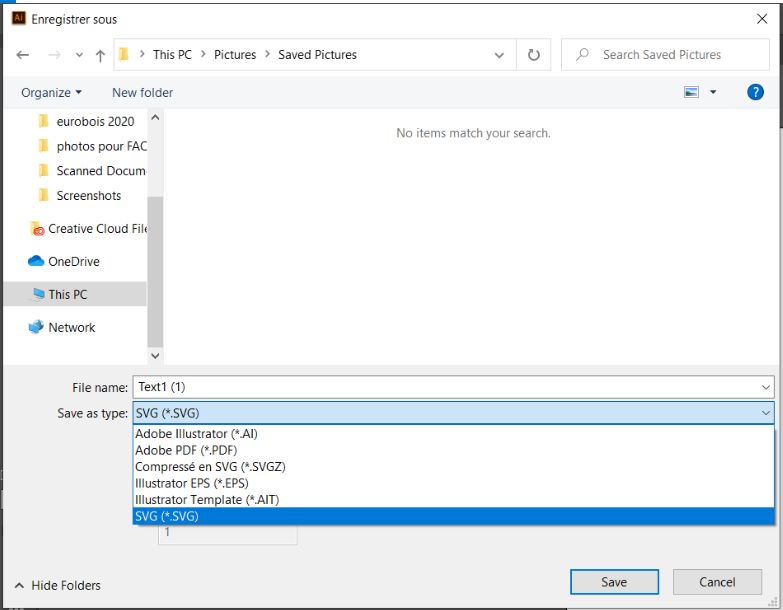Click the Change your view icon

(x=691, y=92)
